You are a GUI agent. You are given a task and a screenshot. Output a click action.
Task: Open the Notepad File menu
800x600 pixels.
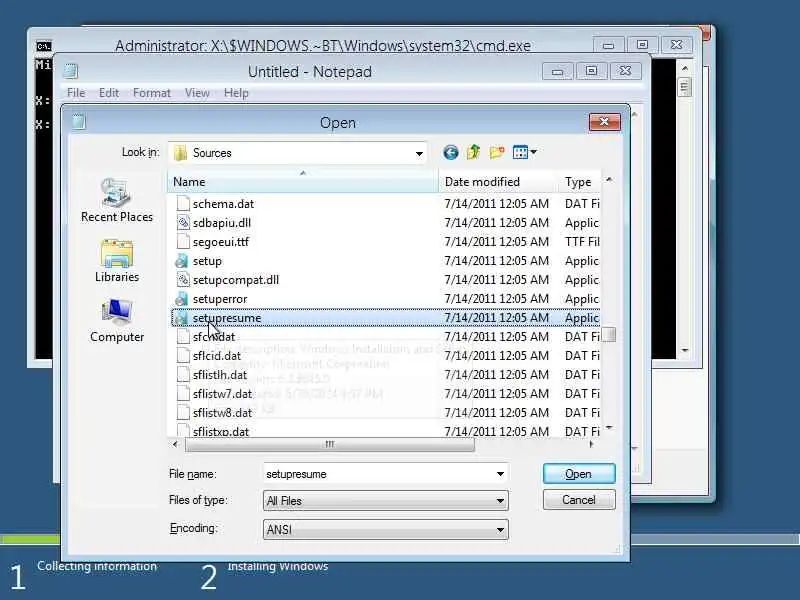coord(76,93)
